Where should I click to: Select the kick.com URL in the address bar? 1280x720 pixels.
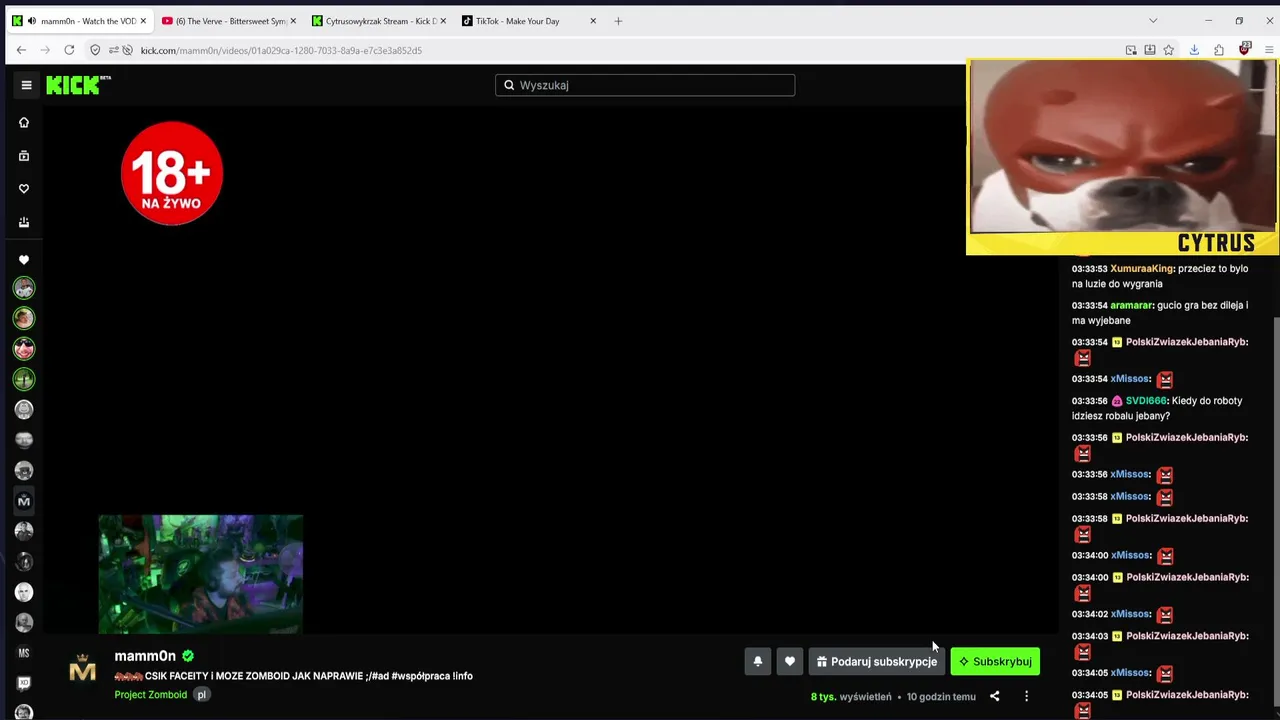[281, 50]
